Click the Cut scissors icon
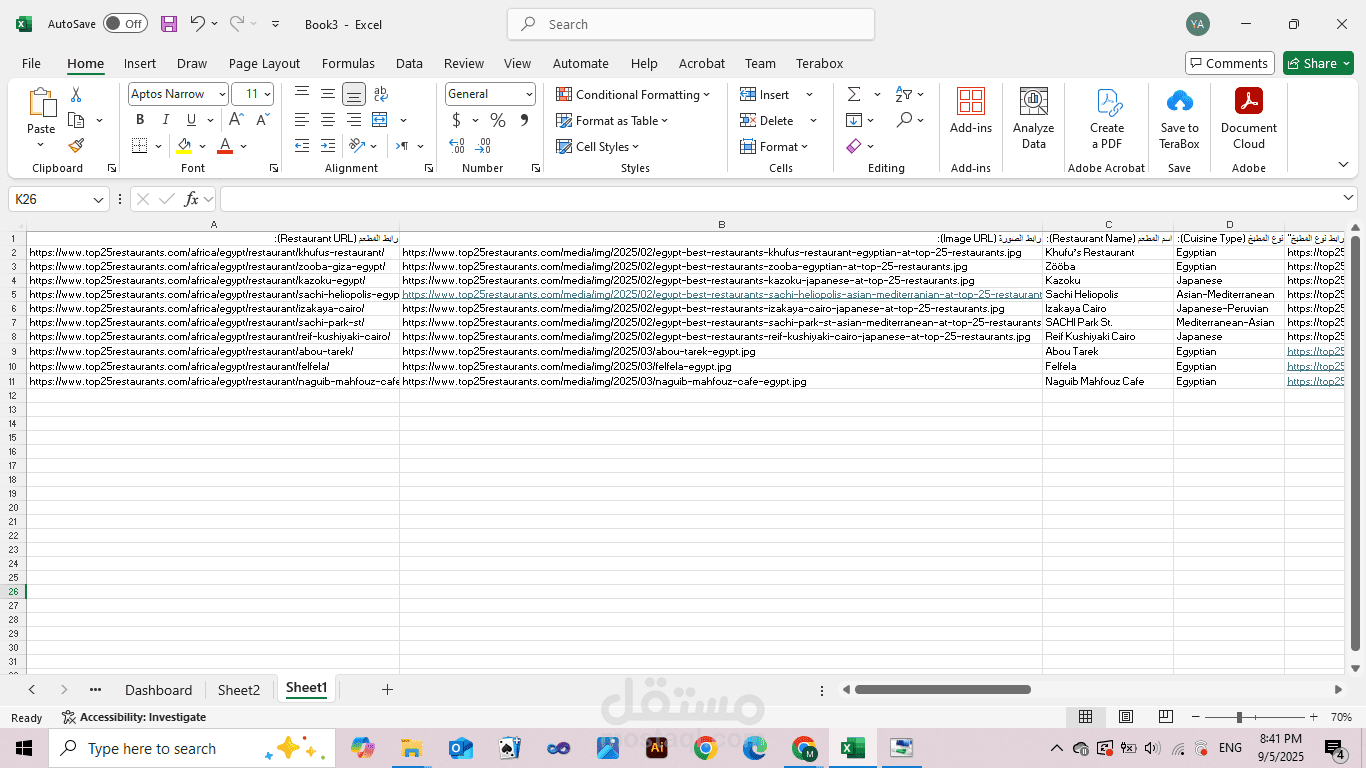Image resolution: width=1366 pixels, height=768 pixels. coord(76,94)
